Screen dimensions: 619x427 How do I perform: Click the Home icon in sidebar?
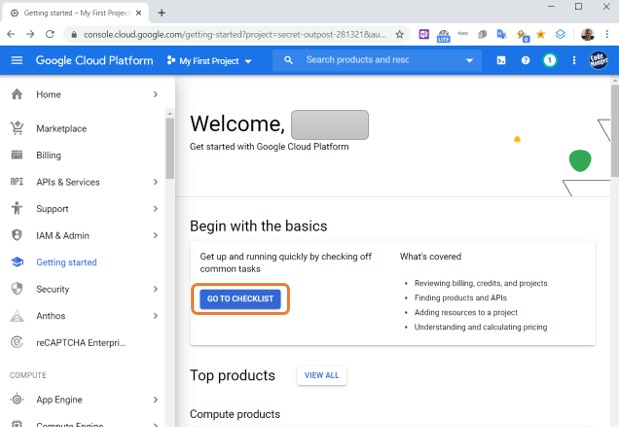pyautogui.click(x=17, y=94)
